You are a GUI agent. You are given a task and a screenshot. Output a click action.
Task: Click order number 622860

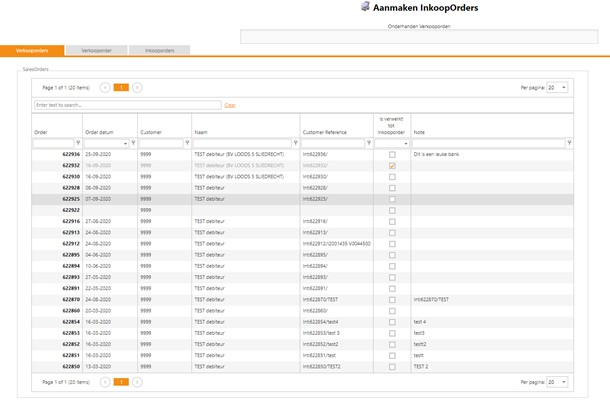tap(71, 311)
